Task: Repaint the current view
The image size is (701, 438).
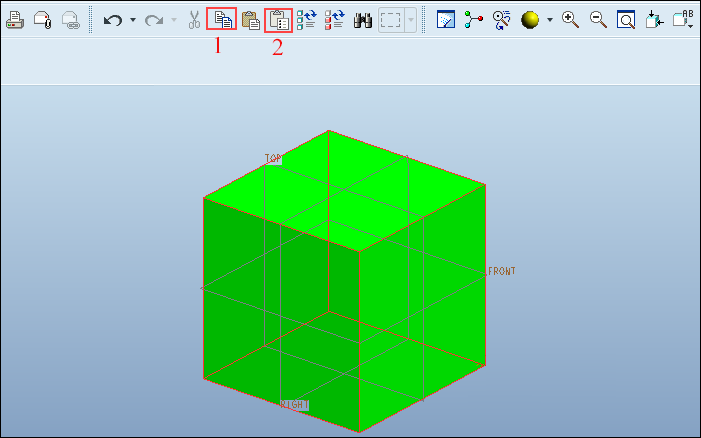Action: [446, 20]
